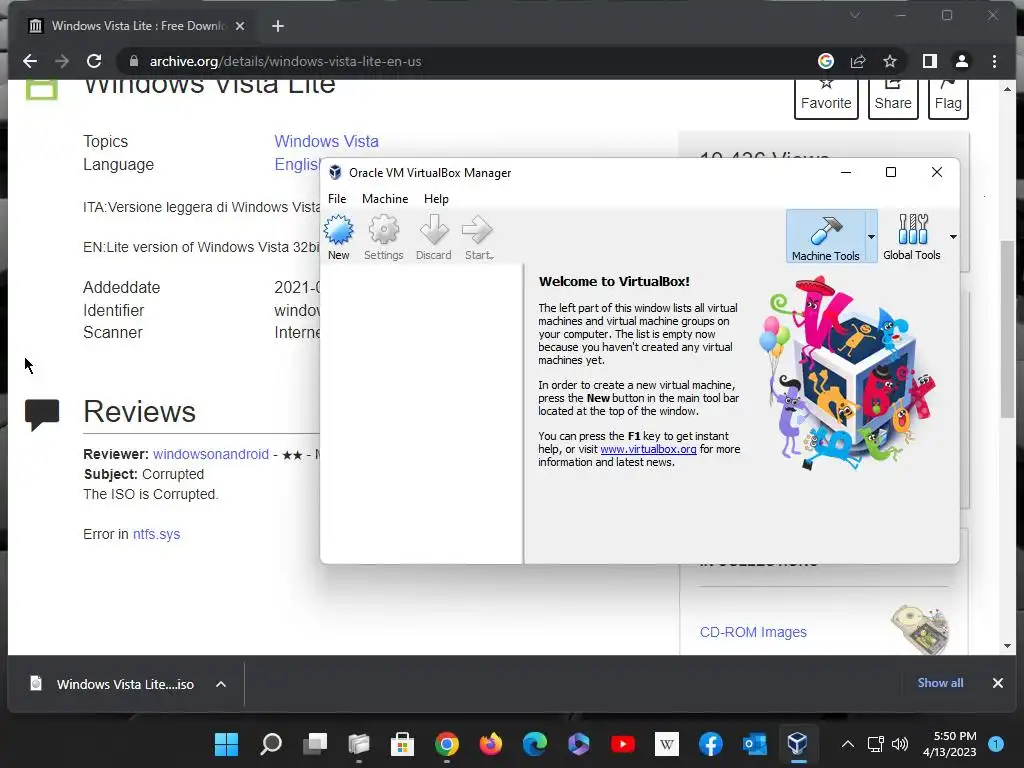Open taskbar Search
This screenshot has height=768, width=1024.
pyautogui.click(x=270, y=744)
